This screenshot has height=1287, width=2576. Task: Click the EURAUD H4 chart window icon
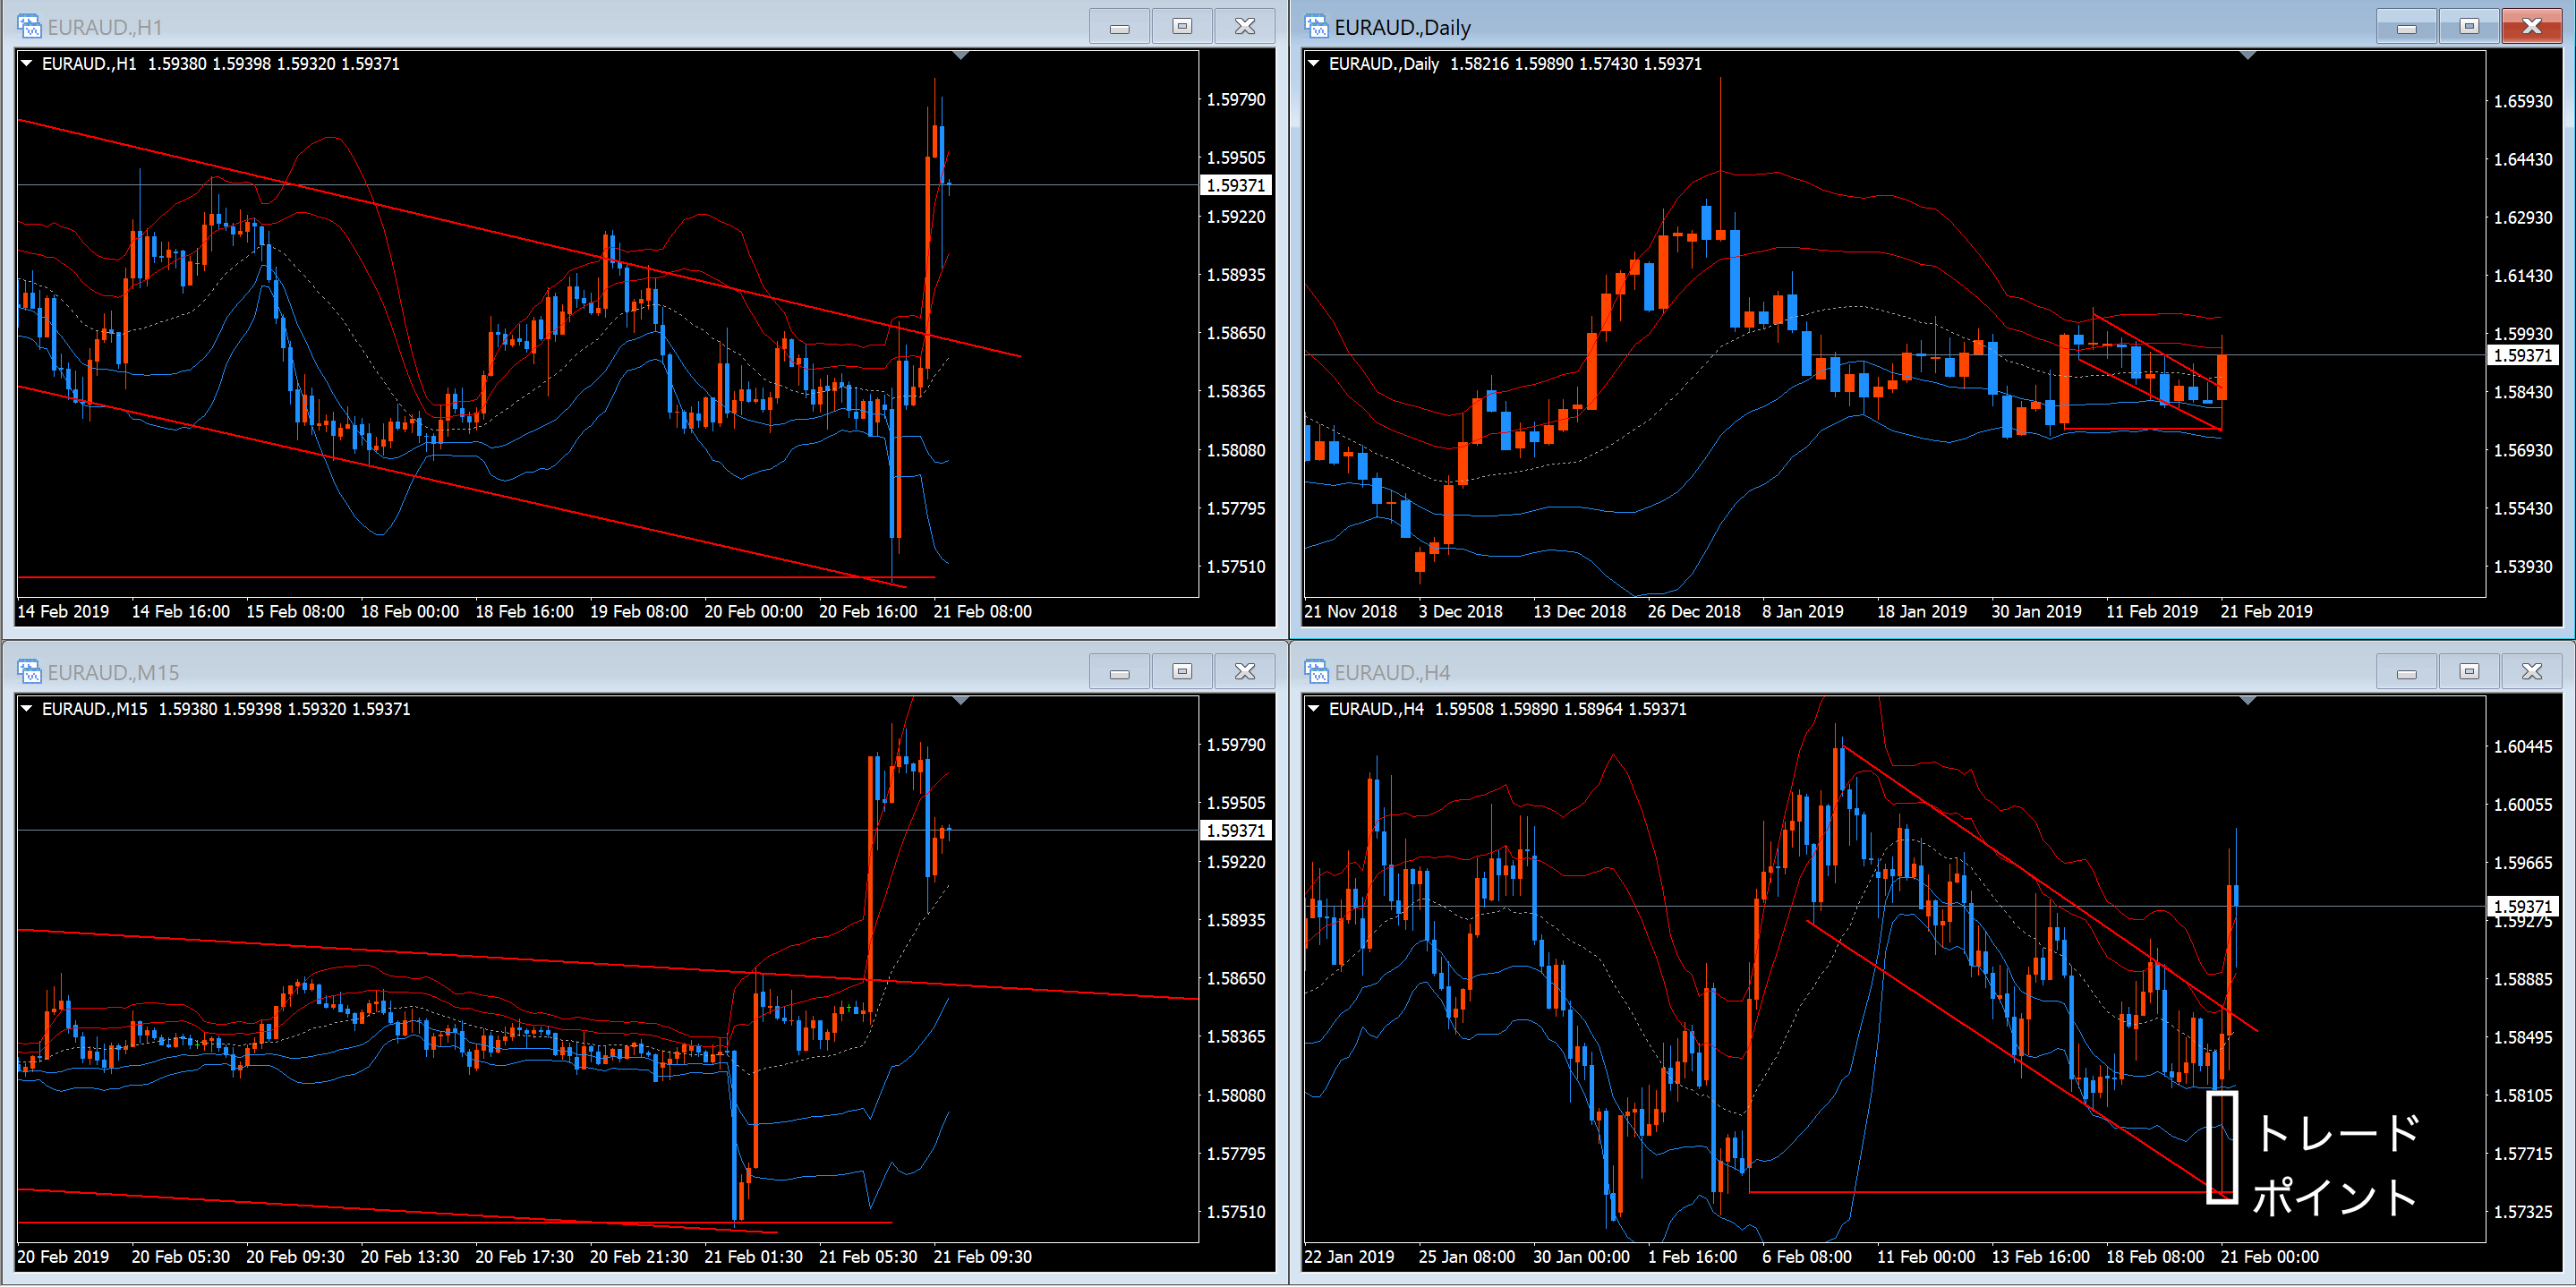point(1316,672)
